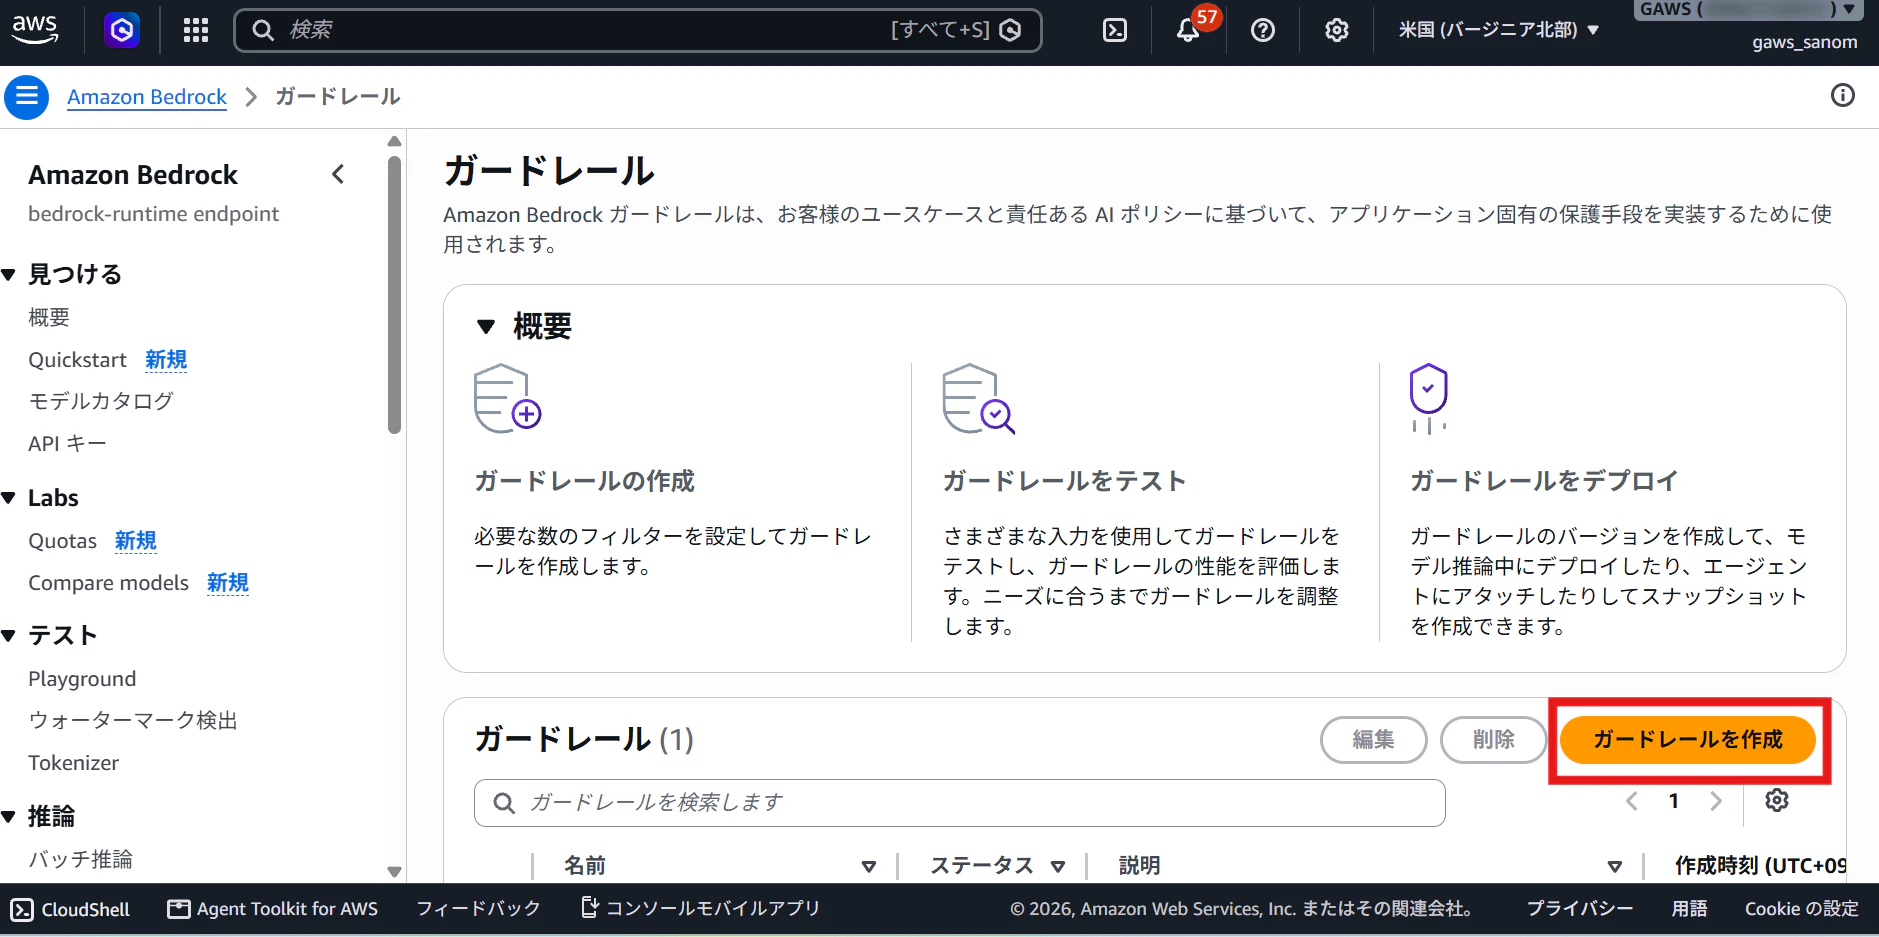This screenshot has width=1879, height=937.
Task: Open Cookie の設定 in footer
Action: coord(1802,908)
